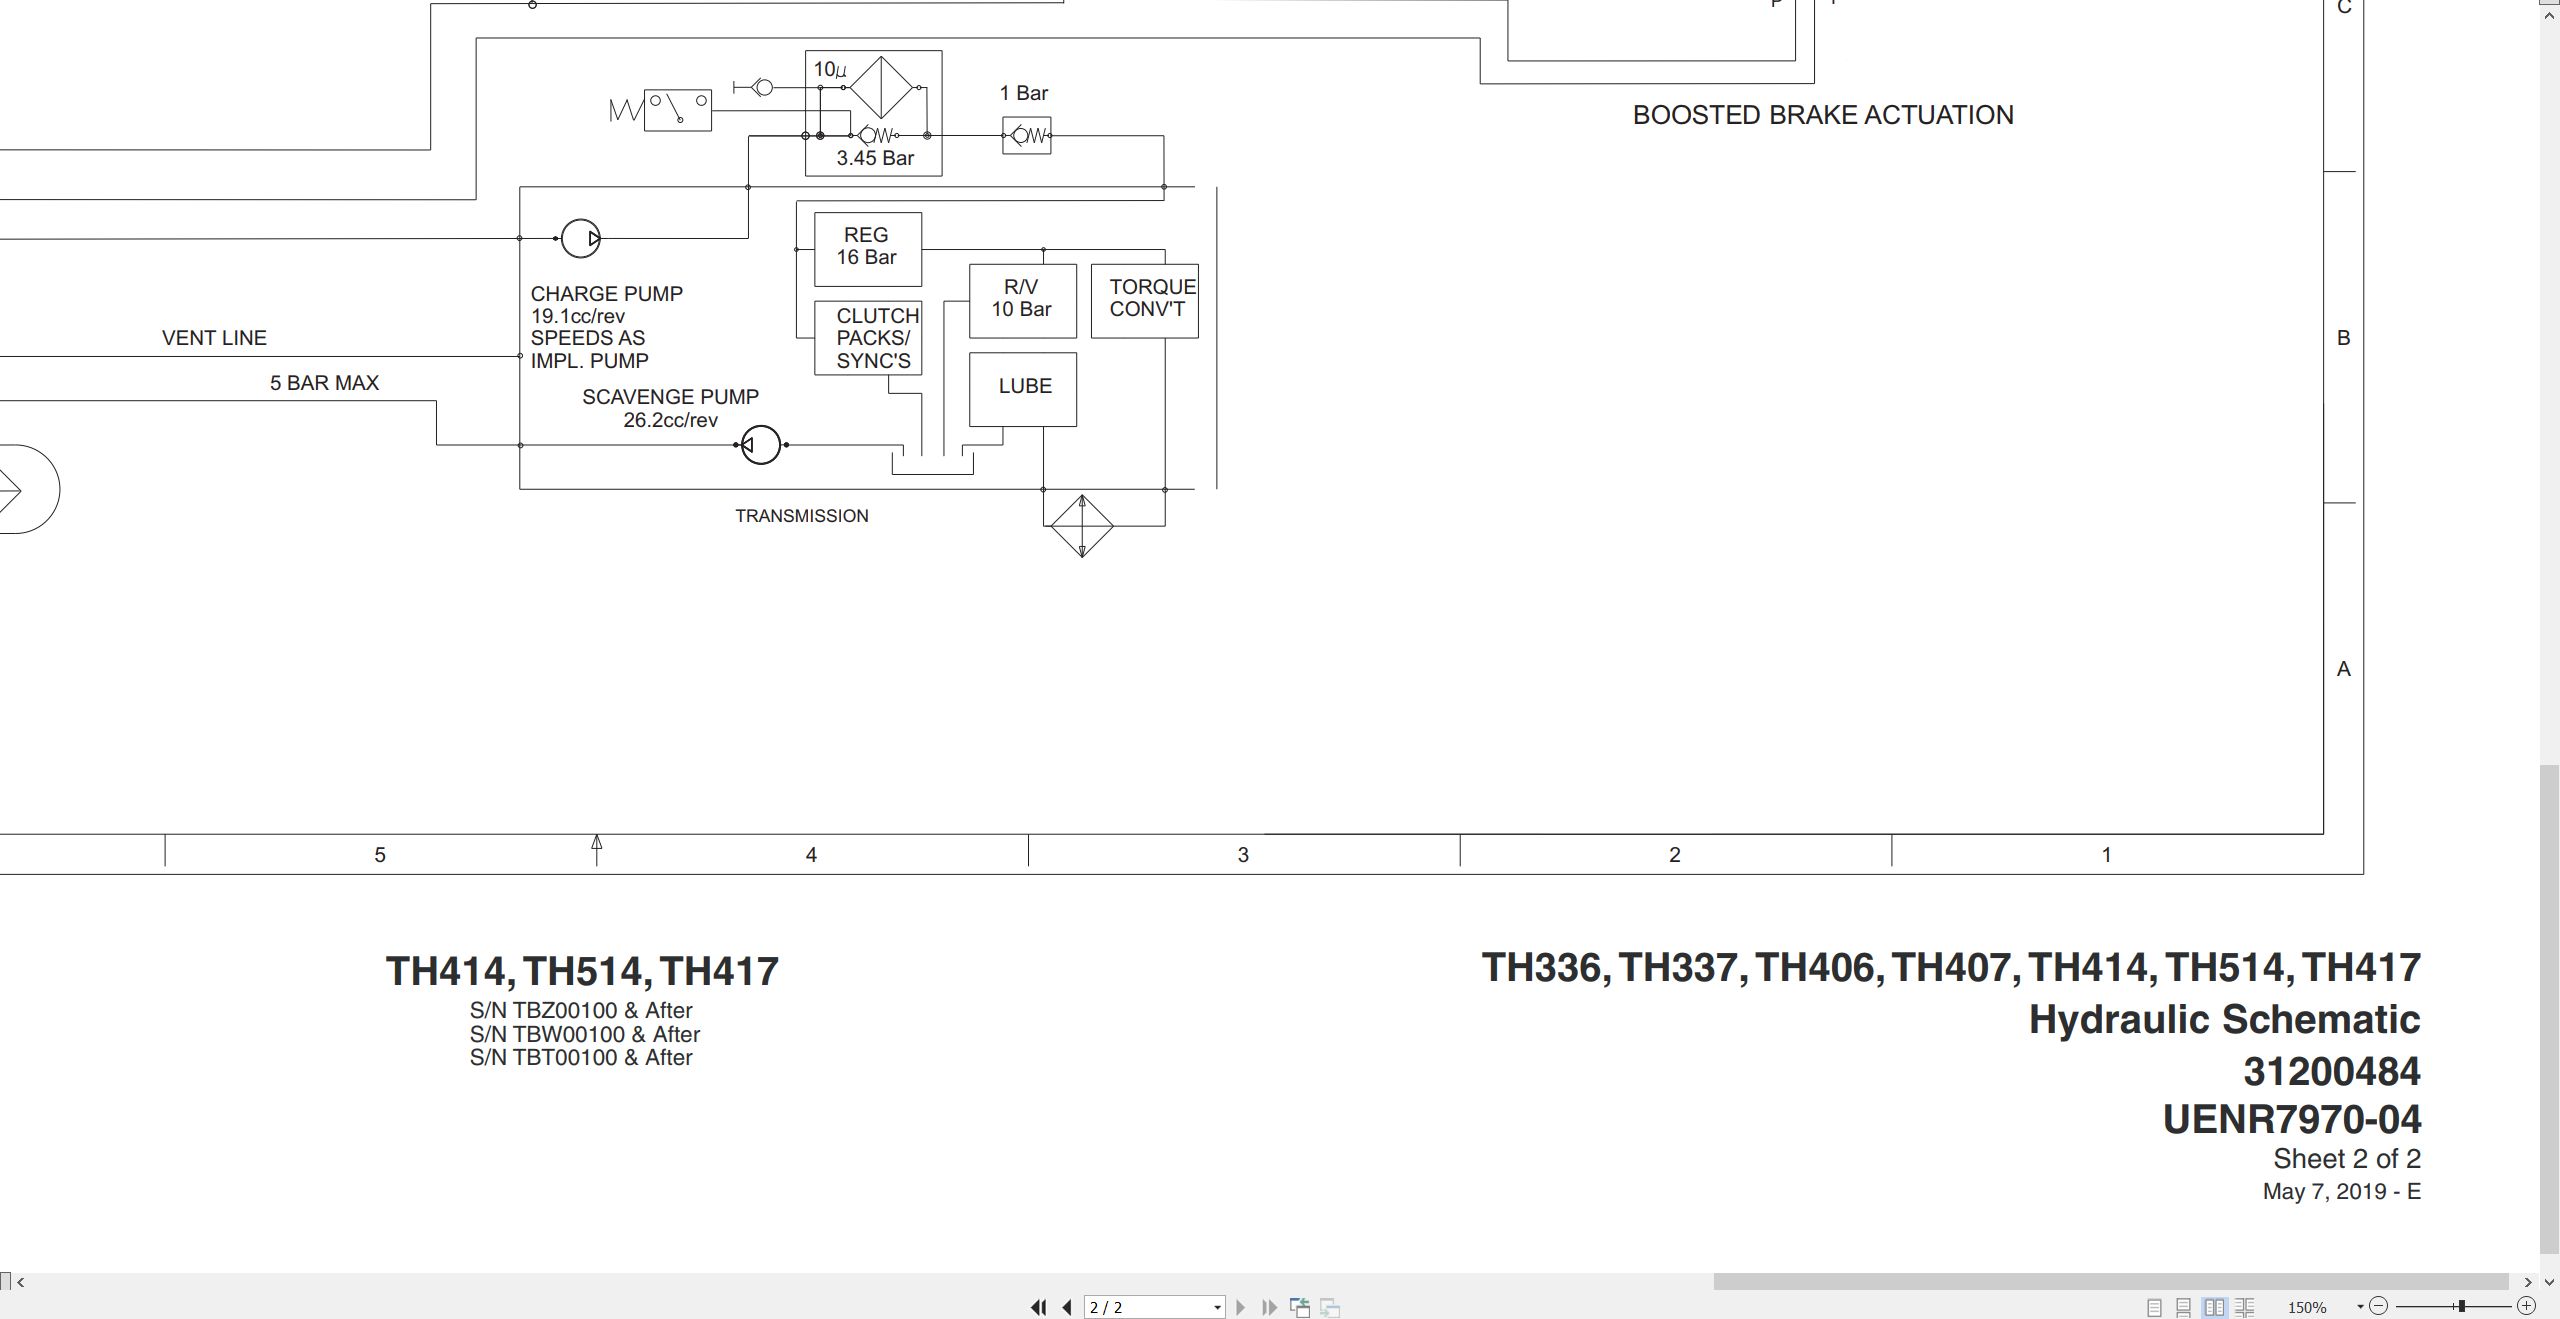Click the Hydraulic Schematic title
2560x1319 pixels.
tap(2225, 1020)
